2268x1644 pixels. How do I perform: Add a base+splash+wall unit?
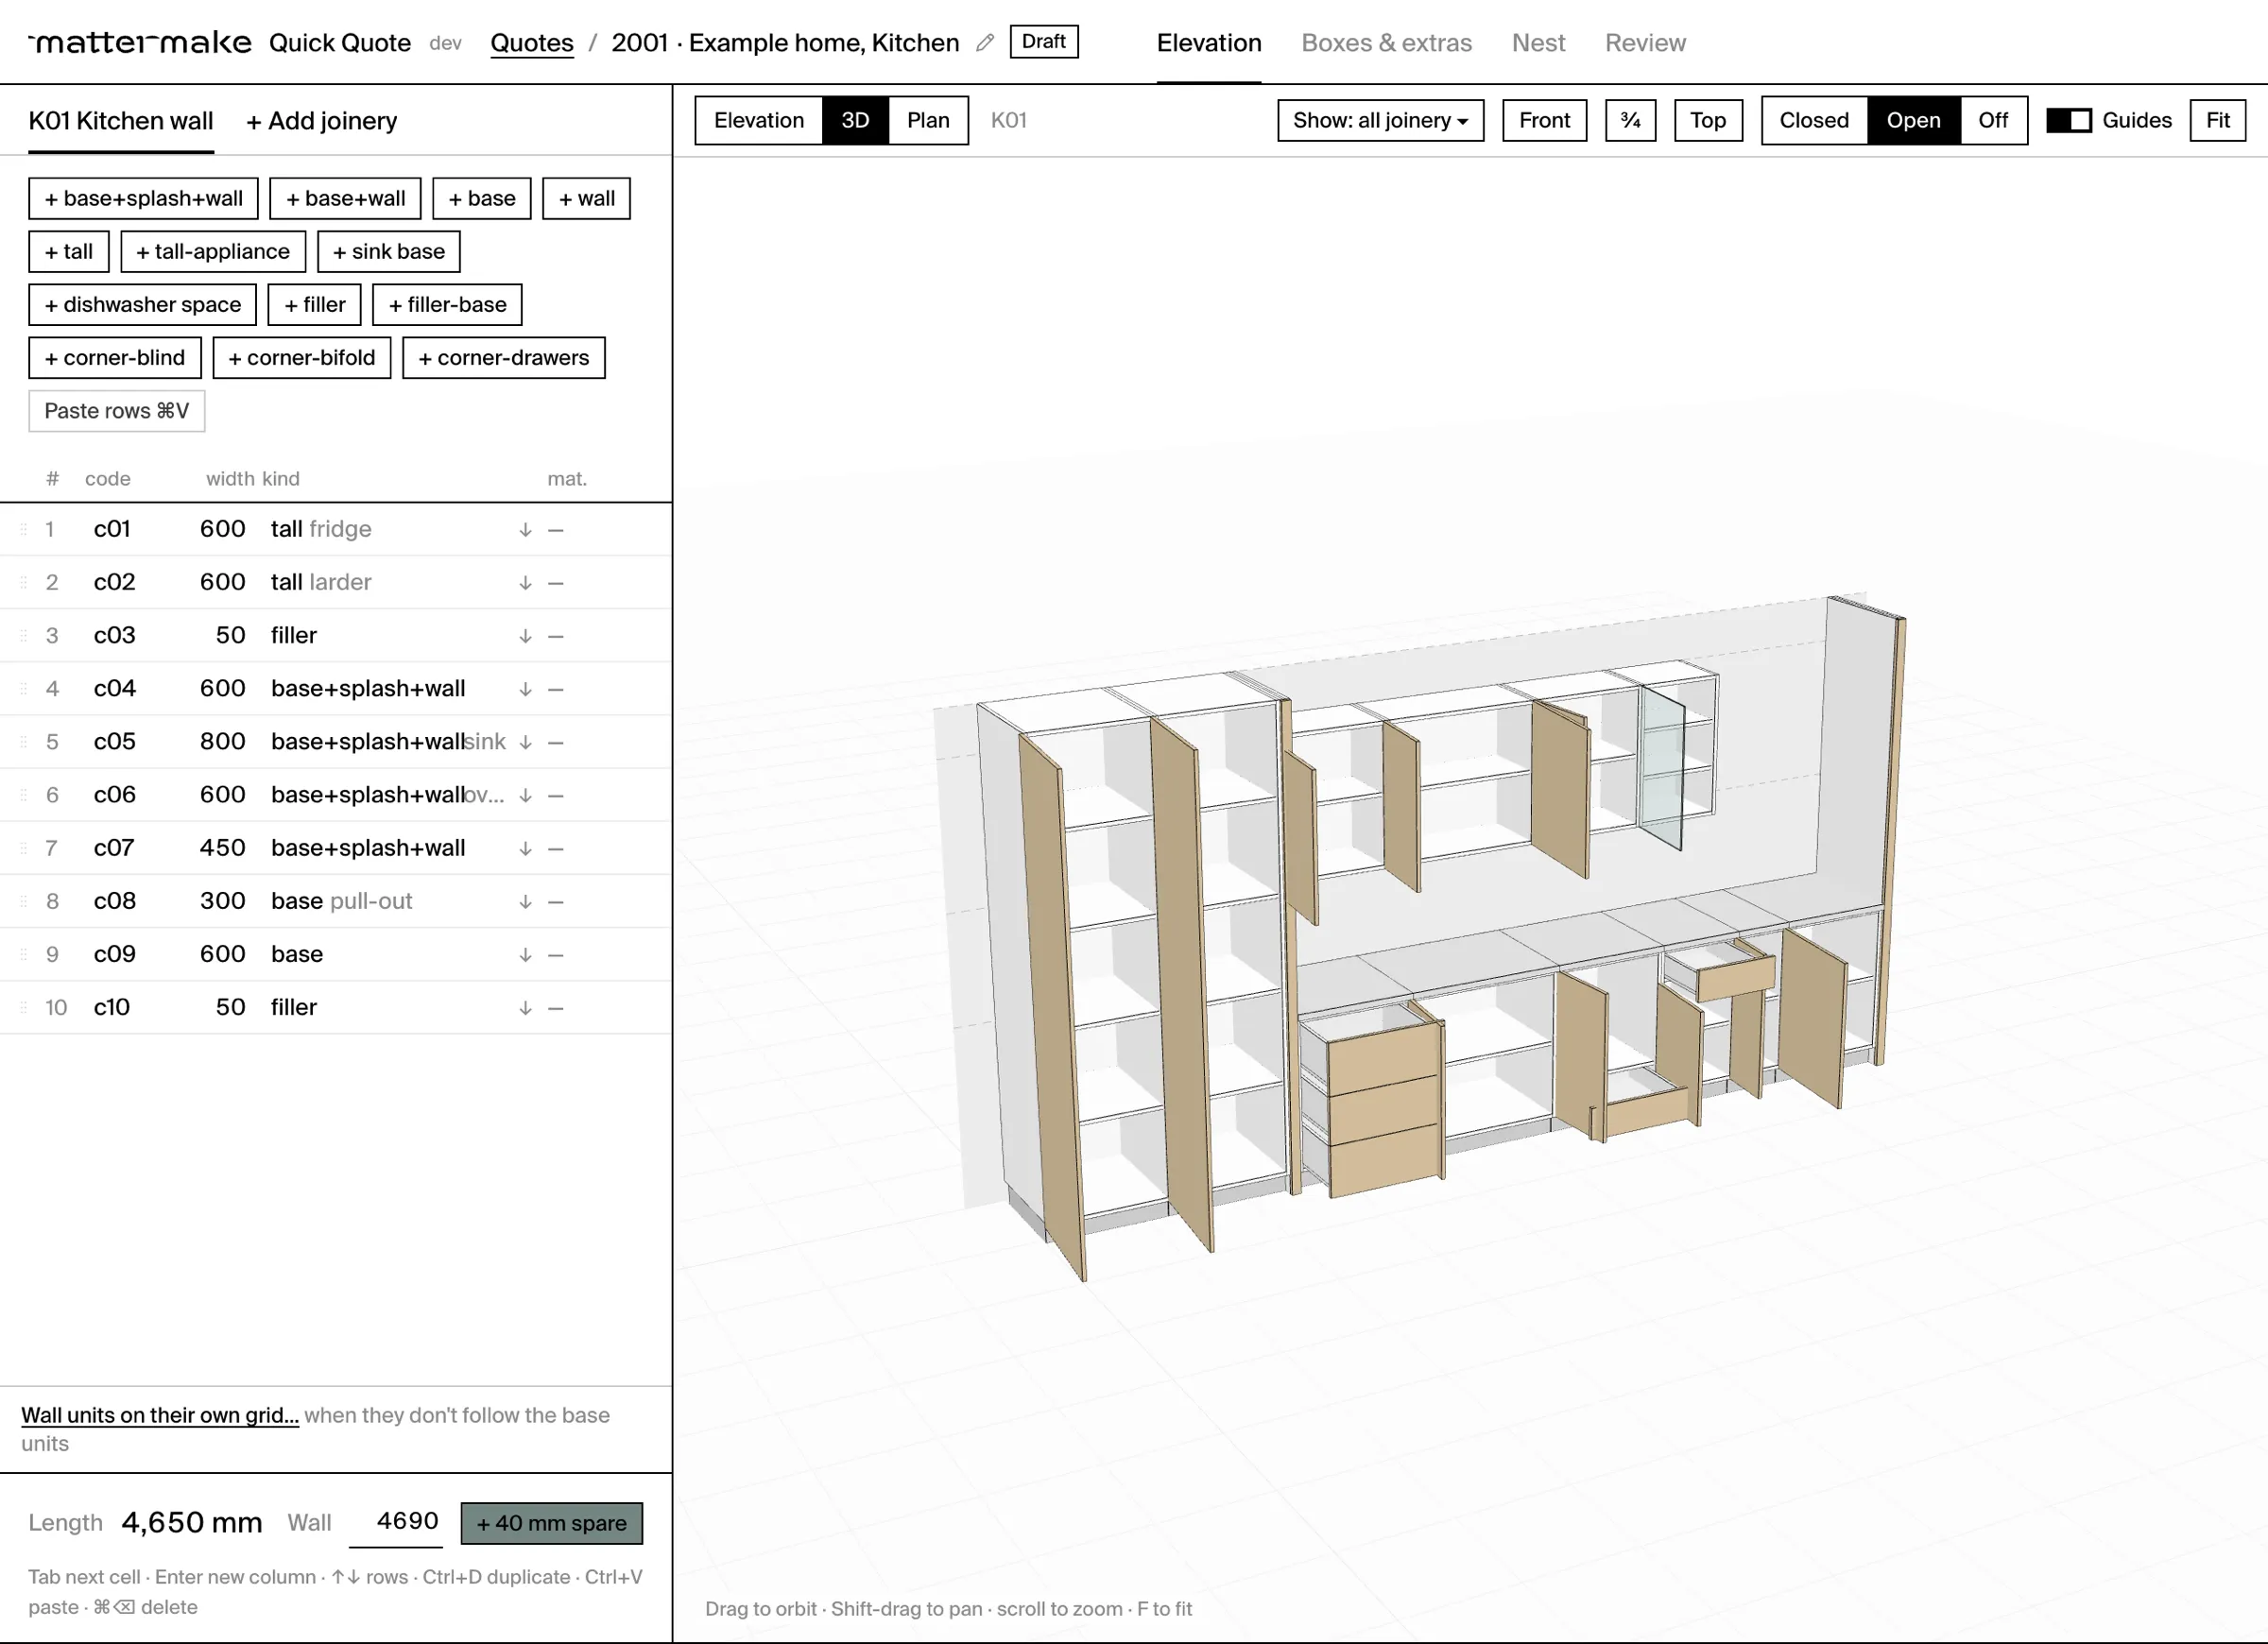pos(143,198)
